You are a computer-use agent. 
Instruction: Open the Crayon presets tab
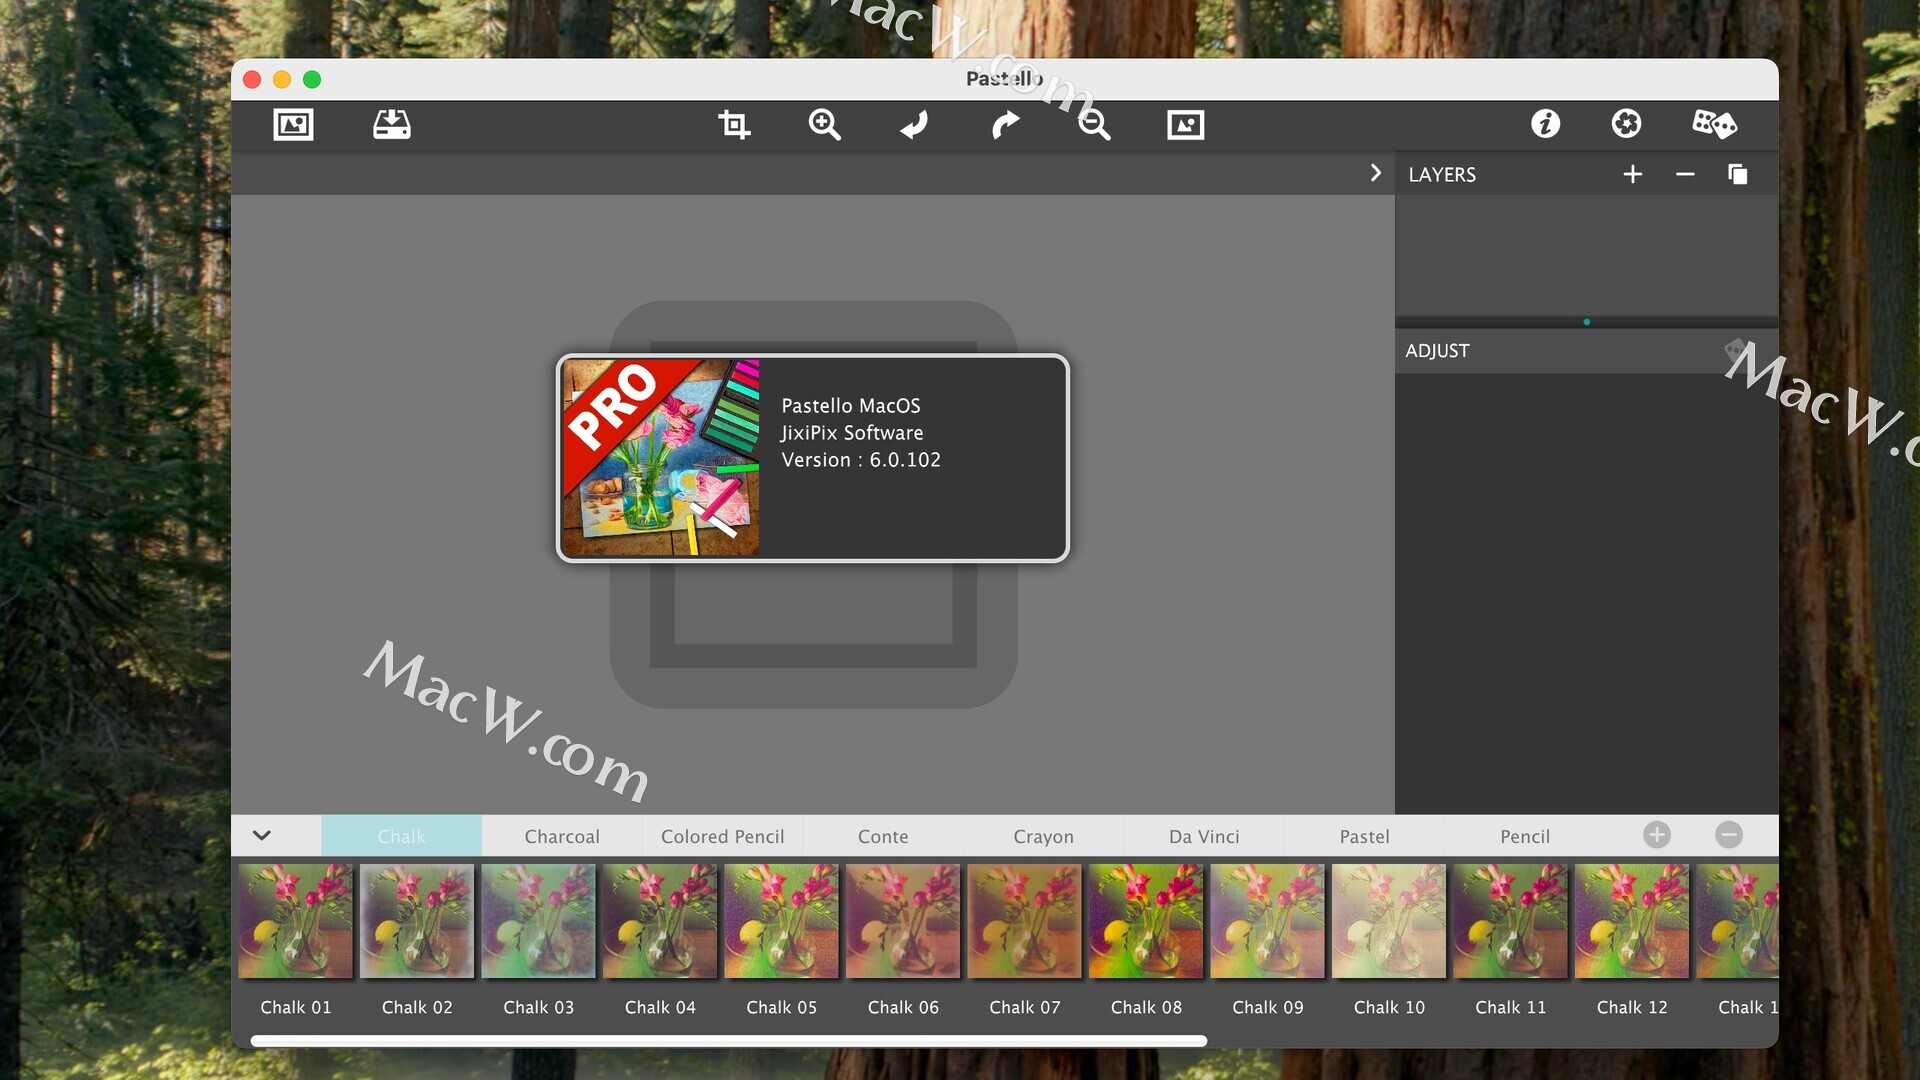click(1043, 836)
